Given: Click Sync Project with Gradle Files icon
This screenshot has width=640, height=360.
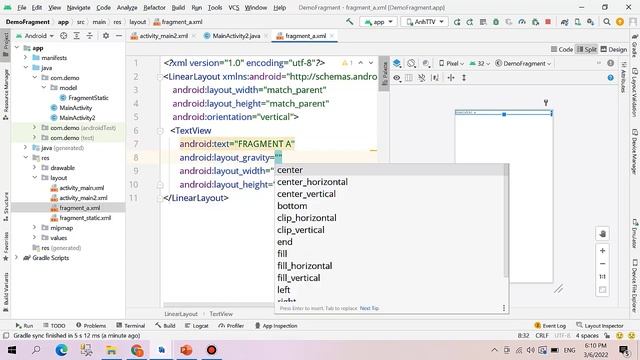Looking at the screenshot, I should coord(564,22).
